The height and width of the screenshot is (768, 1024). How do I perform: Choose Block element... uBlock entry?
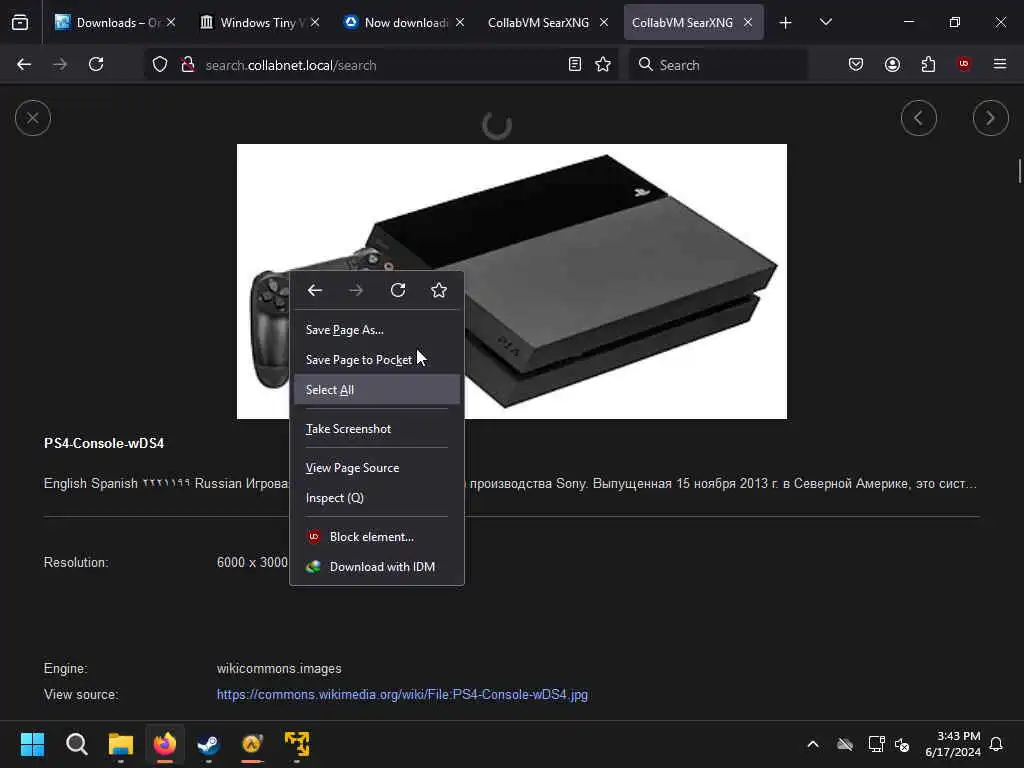(x=377, y=537)
